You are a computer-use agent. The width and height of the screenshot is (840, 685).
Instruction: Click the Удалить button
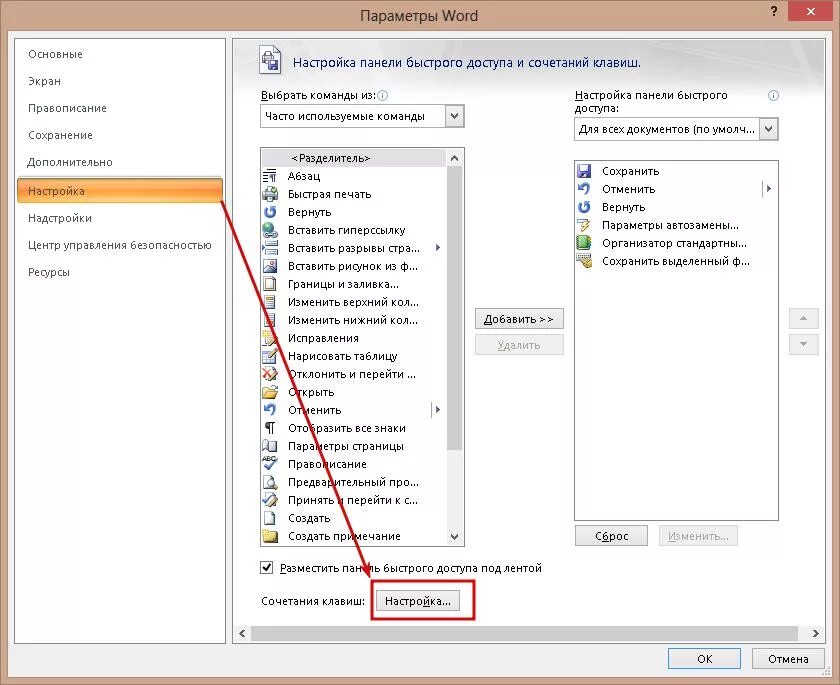click(x=519, y=345)
